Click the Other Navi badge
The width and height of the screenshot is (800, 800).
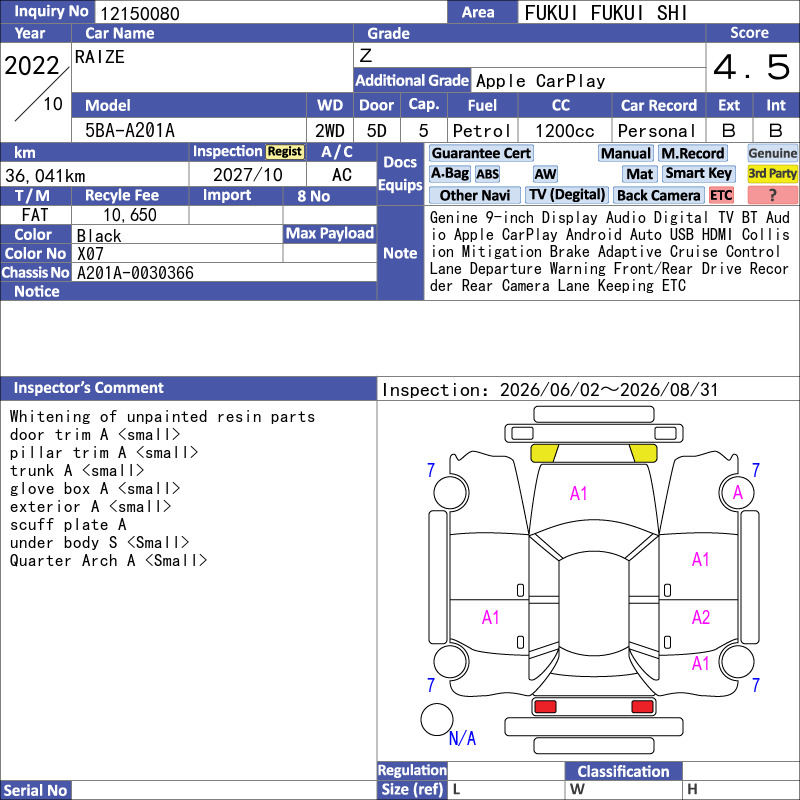tap(474, 195)
